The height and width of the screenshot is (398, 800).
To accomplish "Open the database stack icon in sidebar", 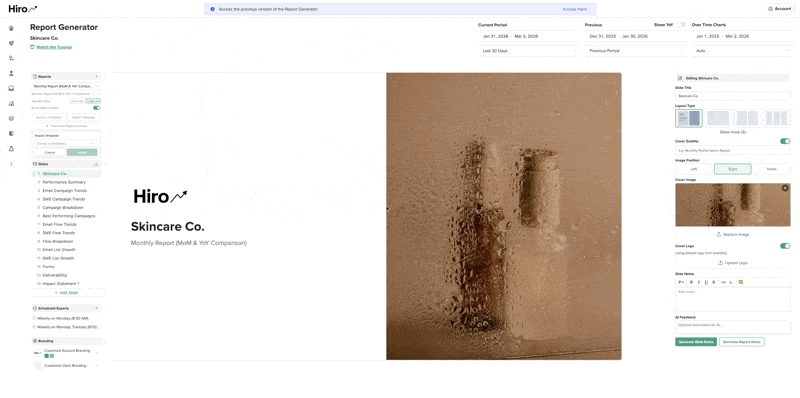I will click(x=11, y=118).
